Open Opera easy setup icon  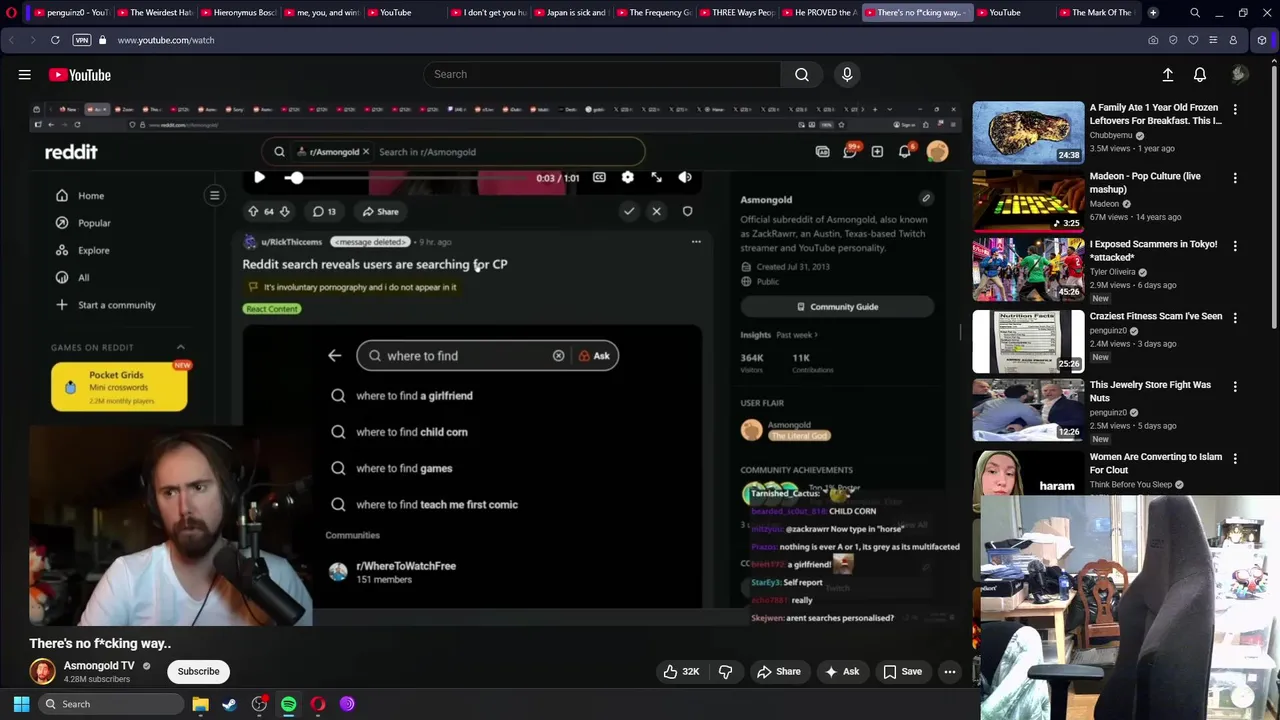(x=1213, y=40)
